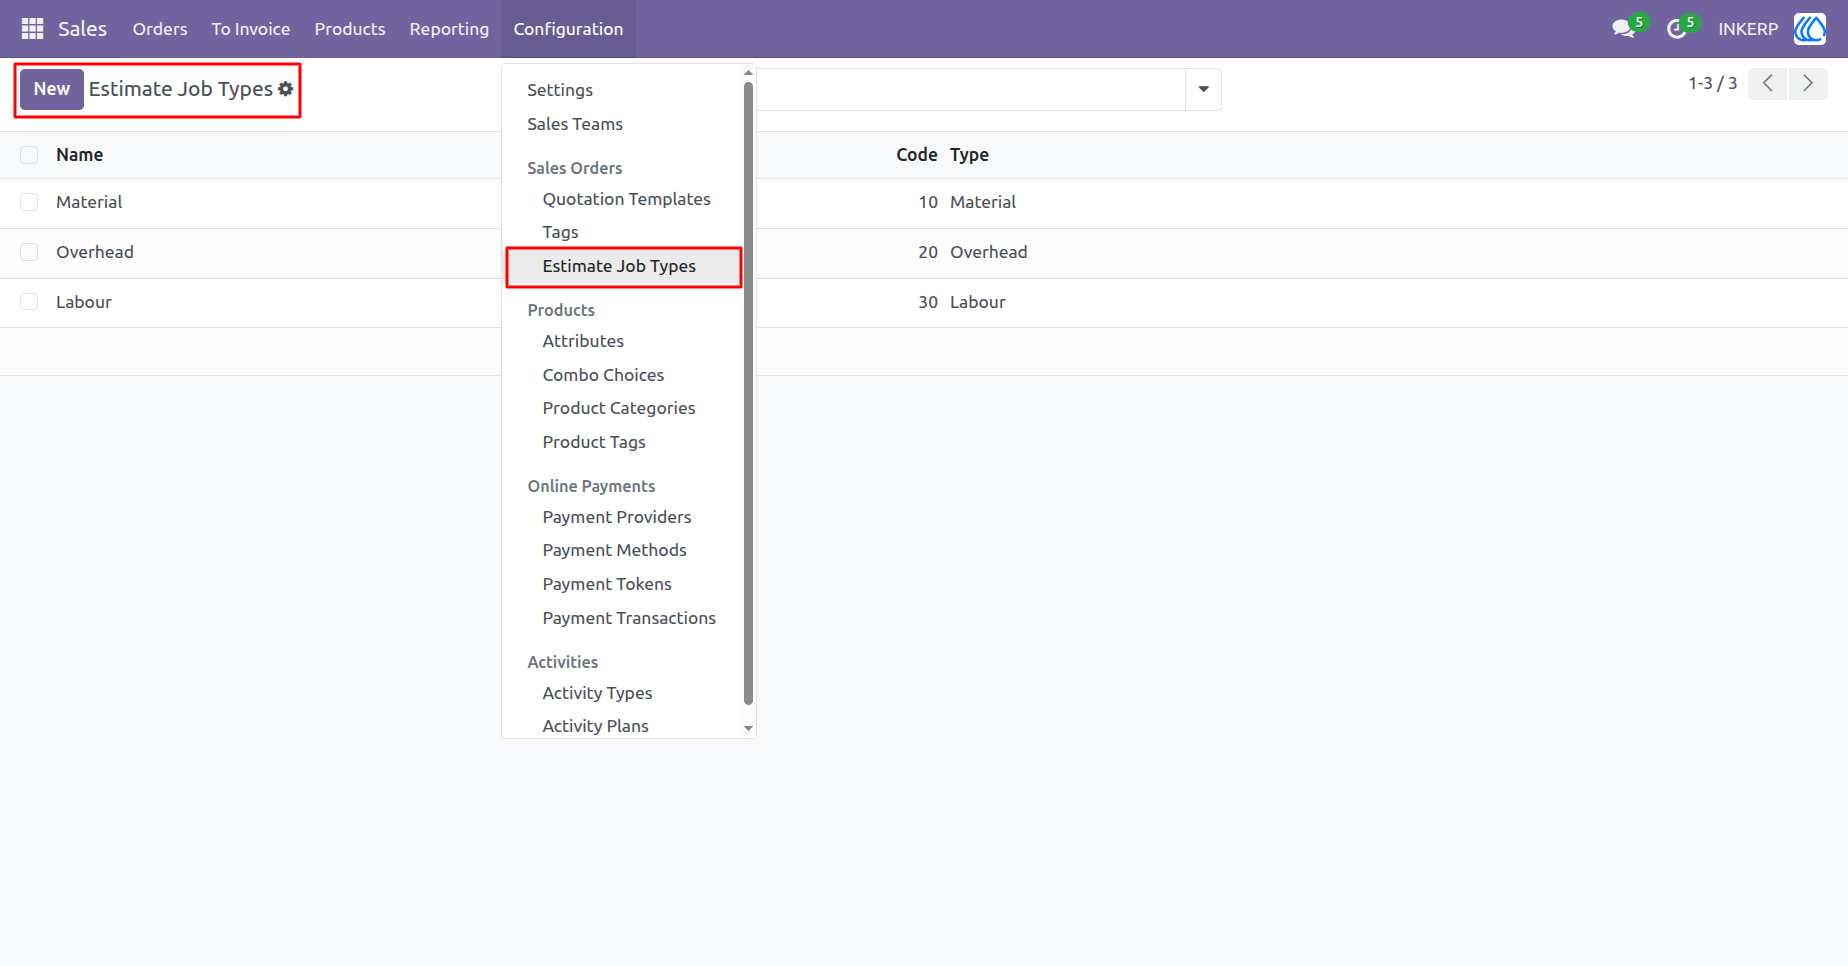
Task: Open the Products top menu
Action: (x=350, y=29)
